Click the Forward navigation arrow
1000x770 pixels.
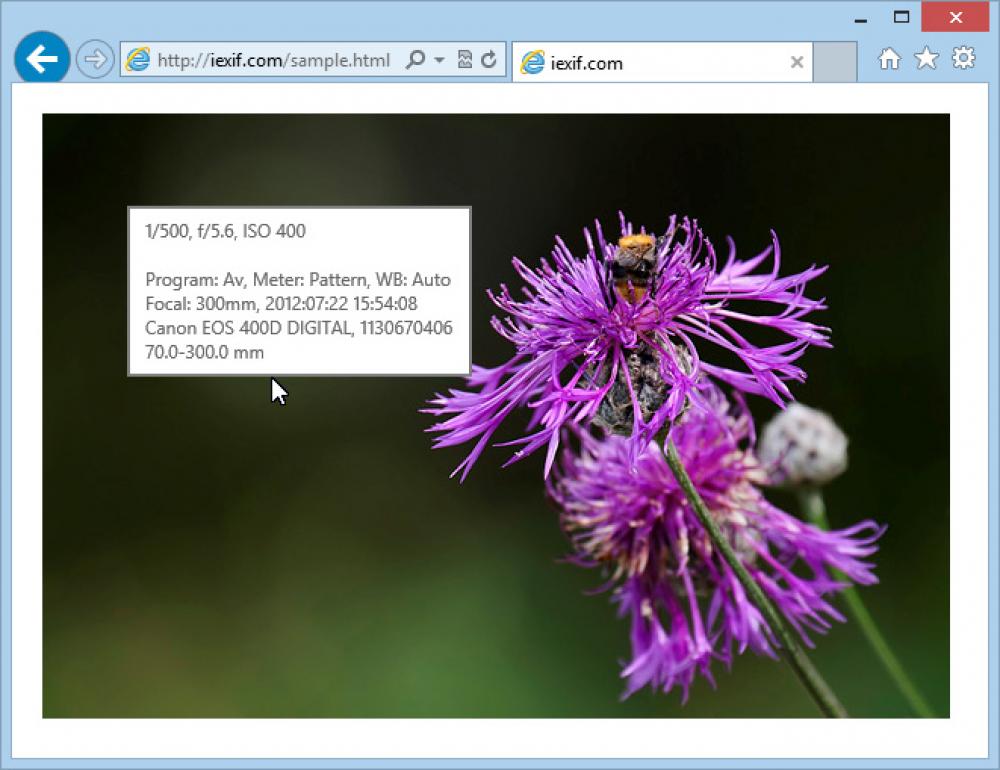95,58
